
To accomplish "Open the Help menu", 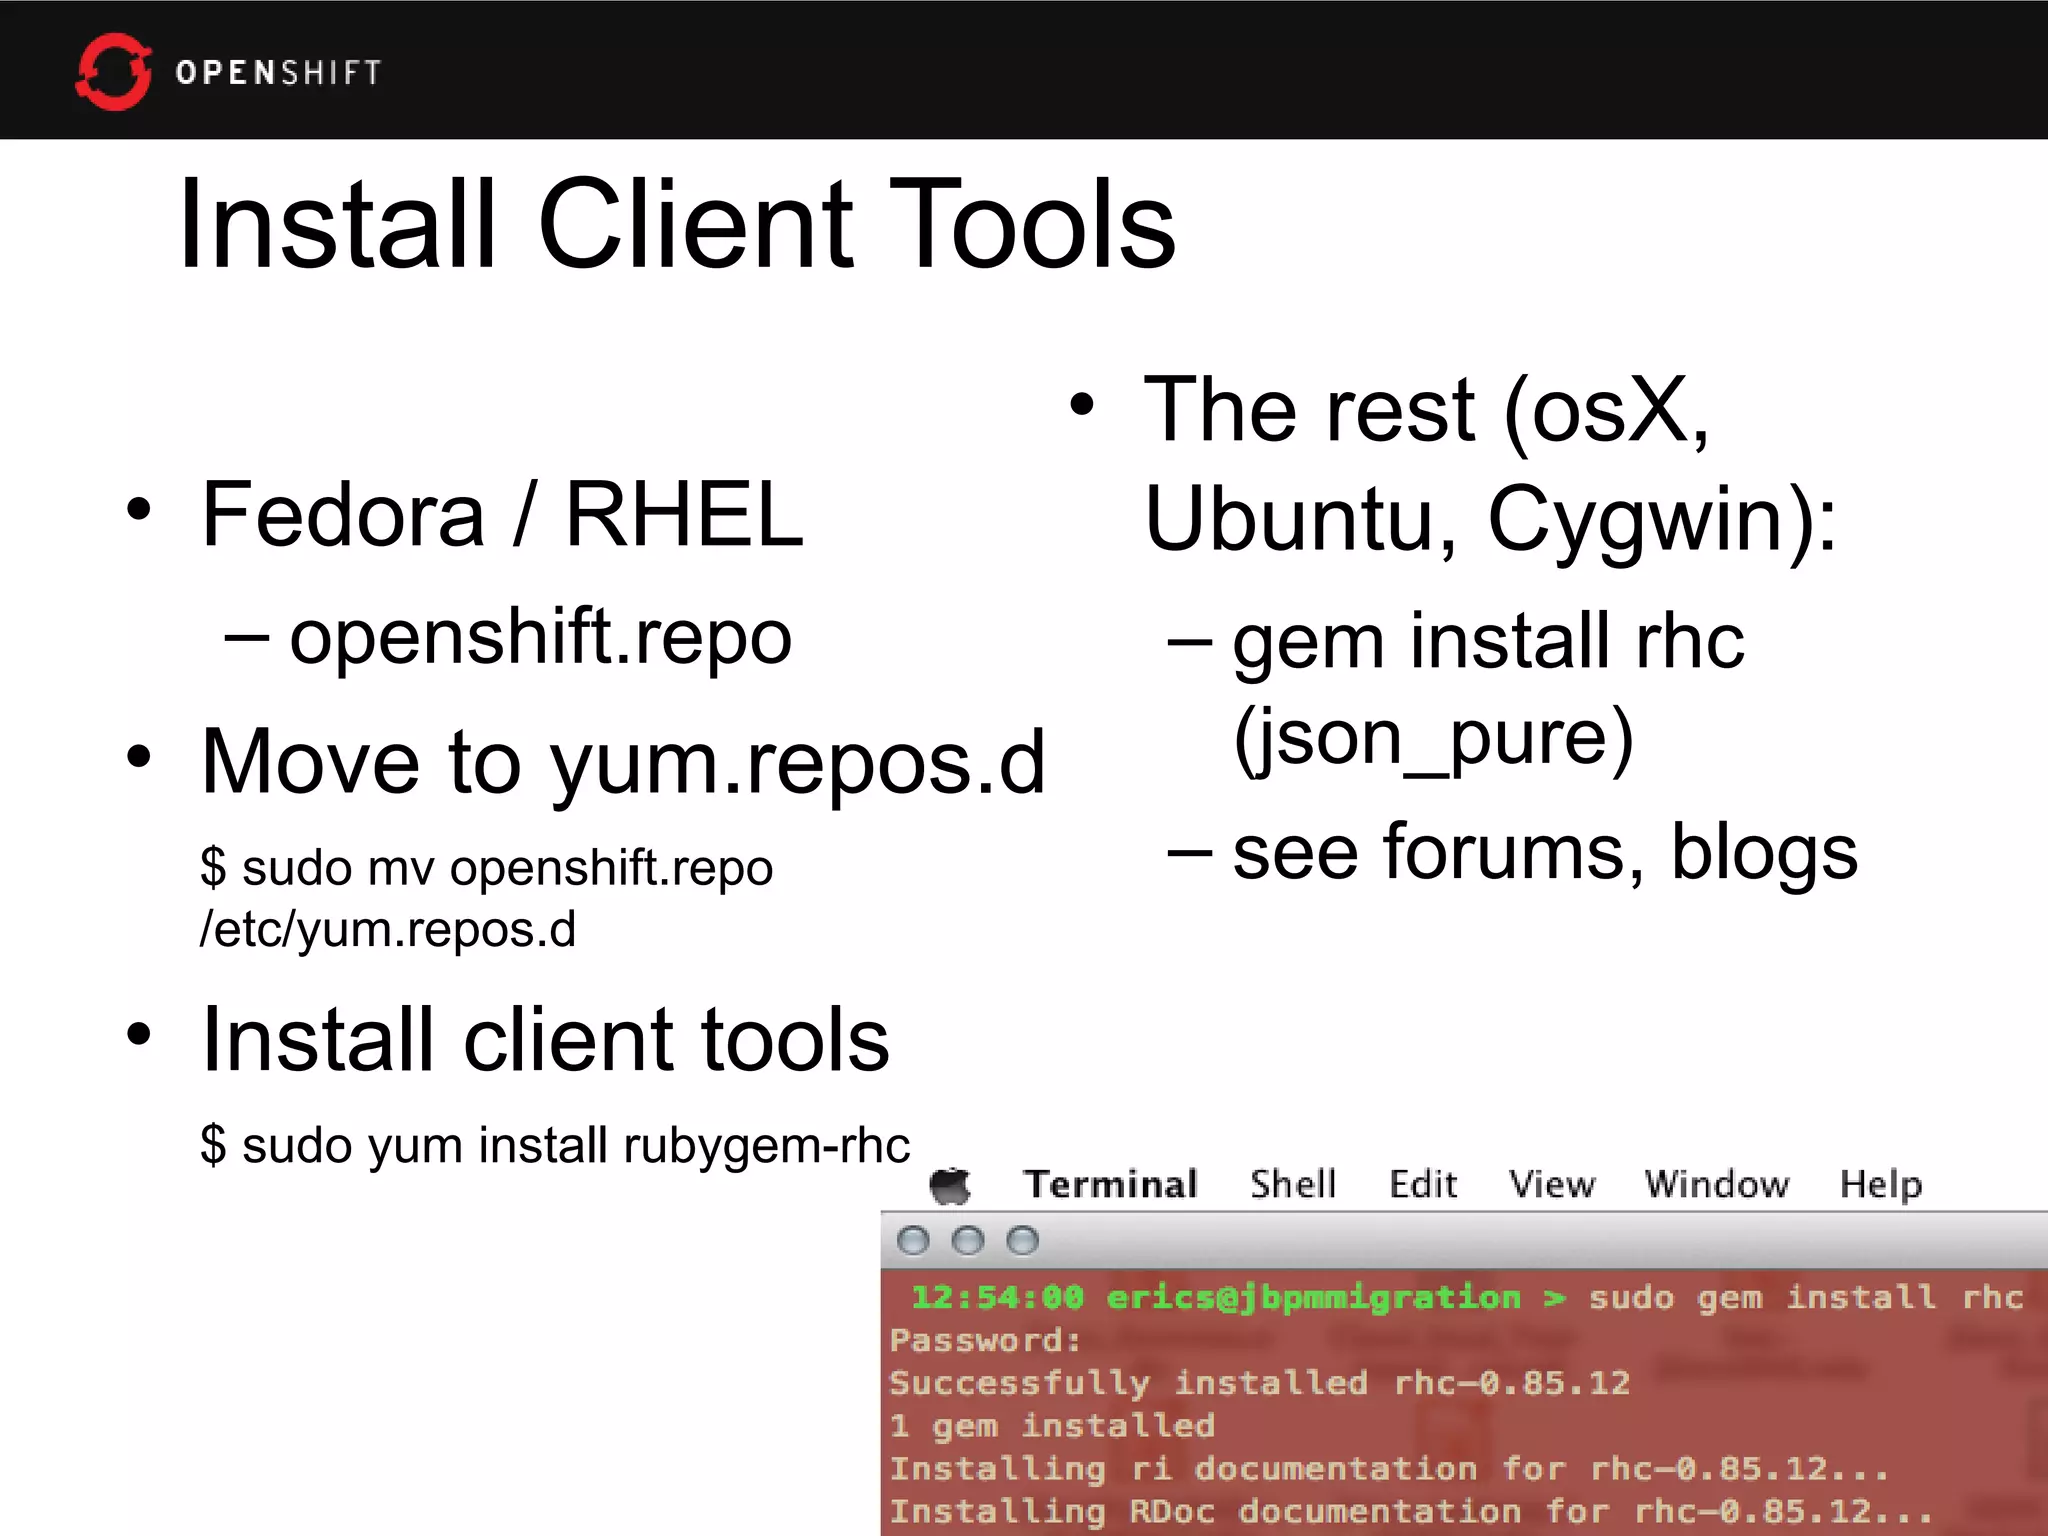I will tap(1881, 1185).
